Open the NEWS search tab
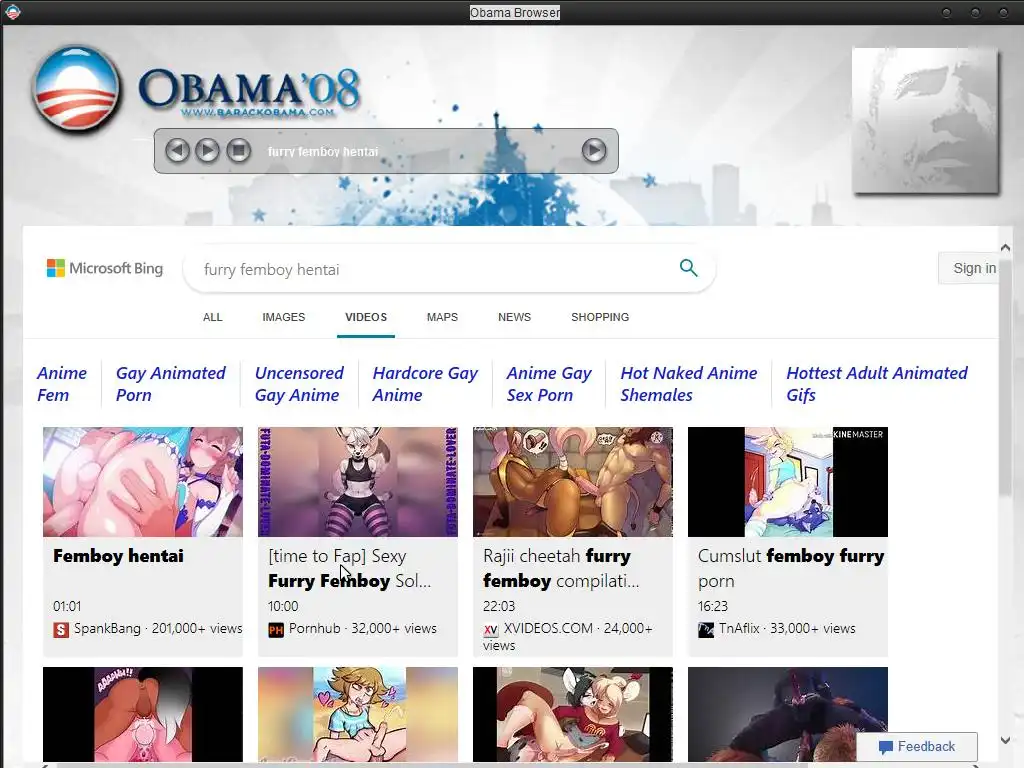The width and height of the screenshot is (1024, 768). click(515, 317)
